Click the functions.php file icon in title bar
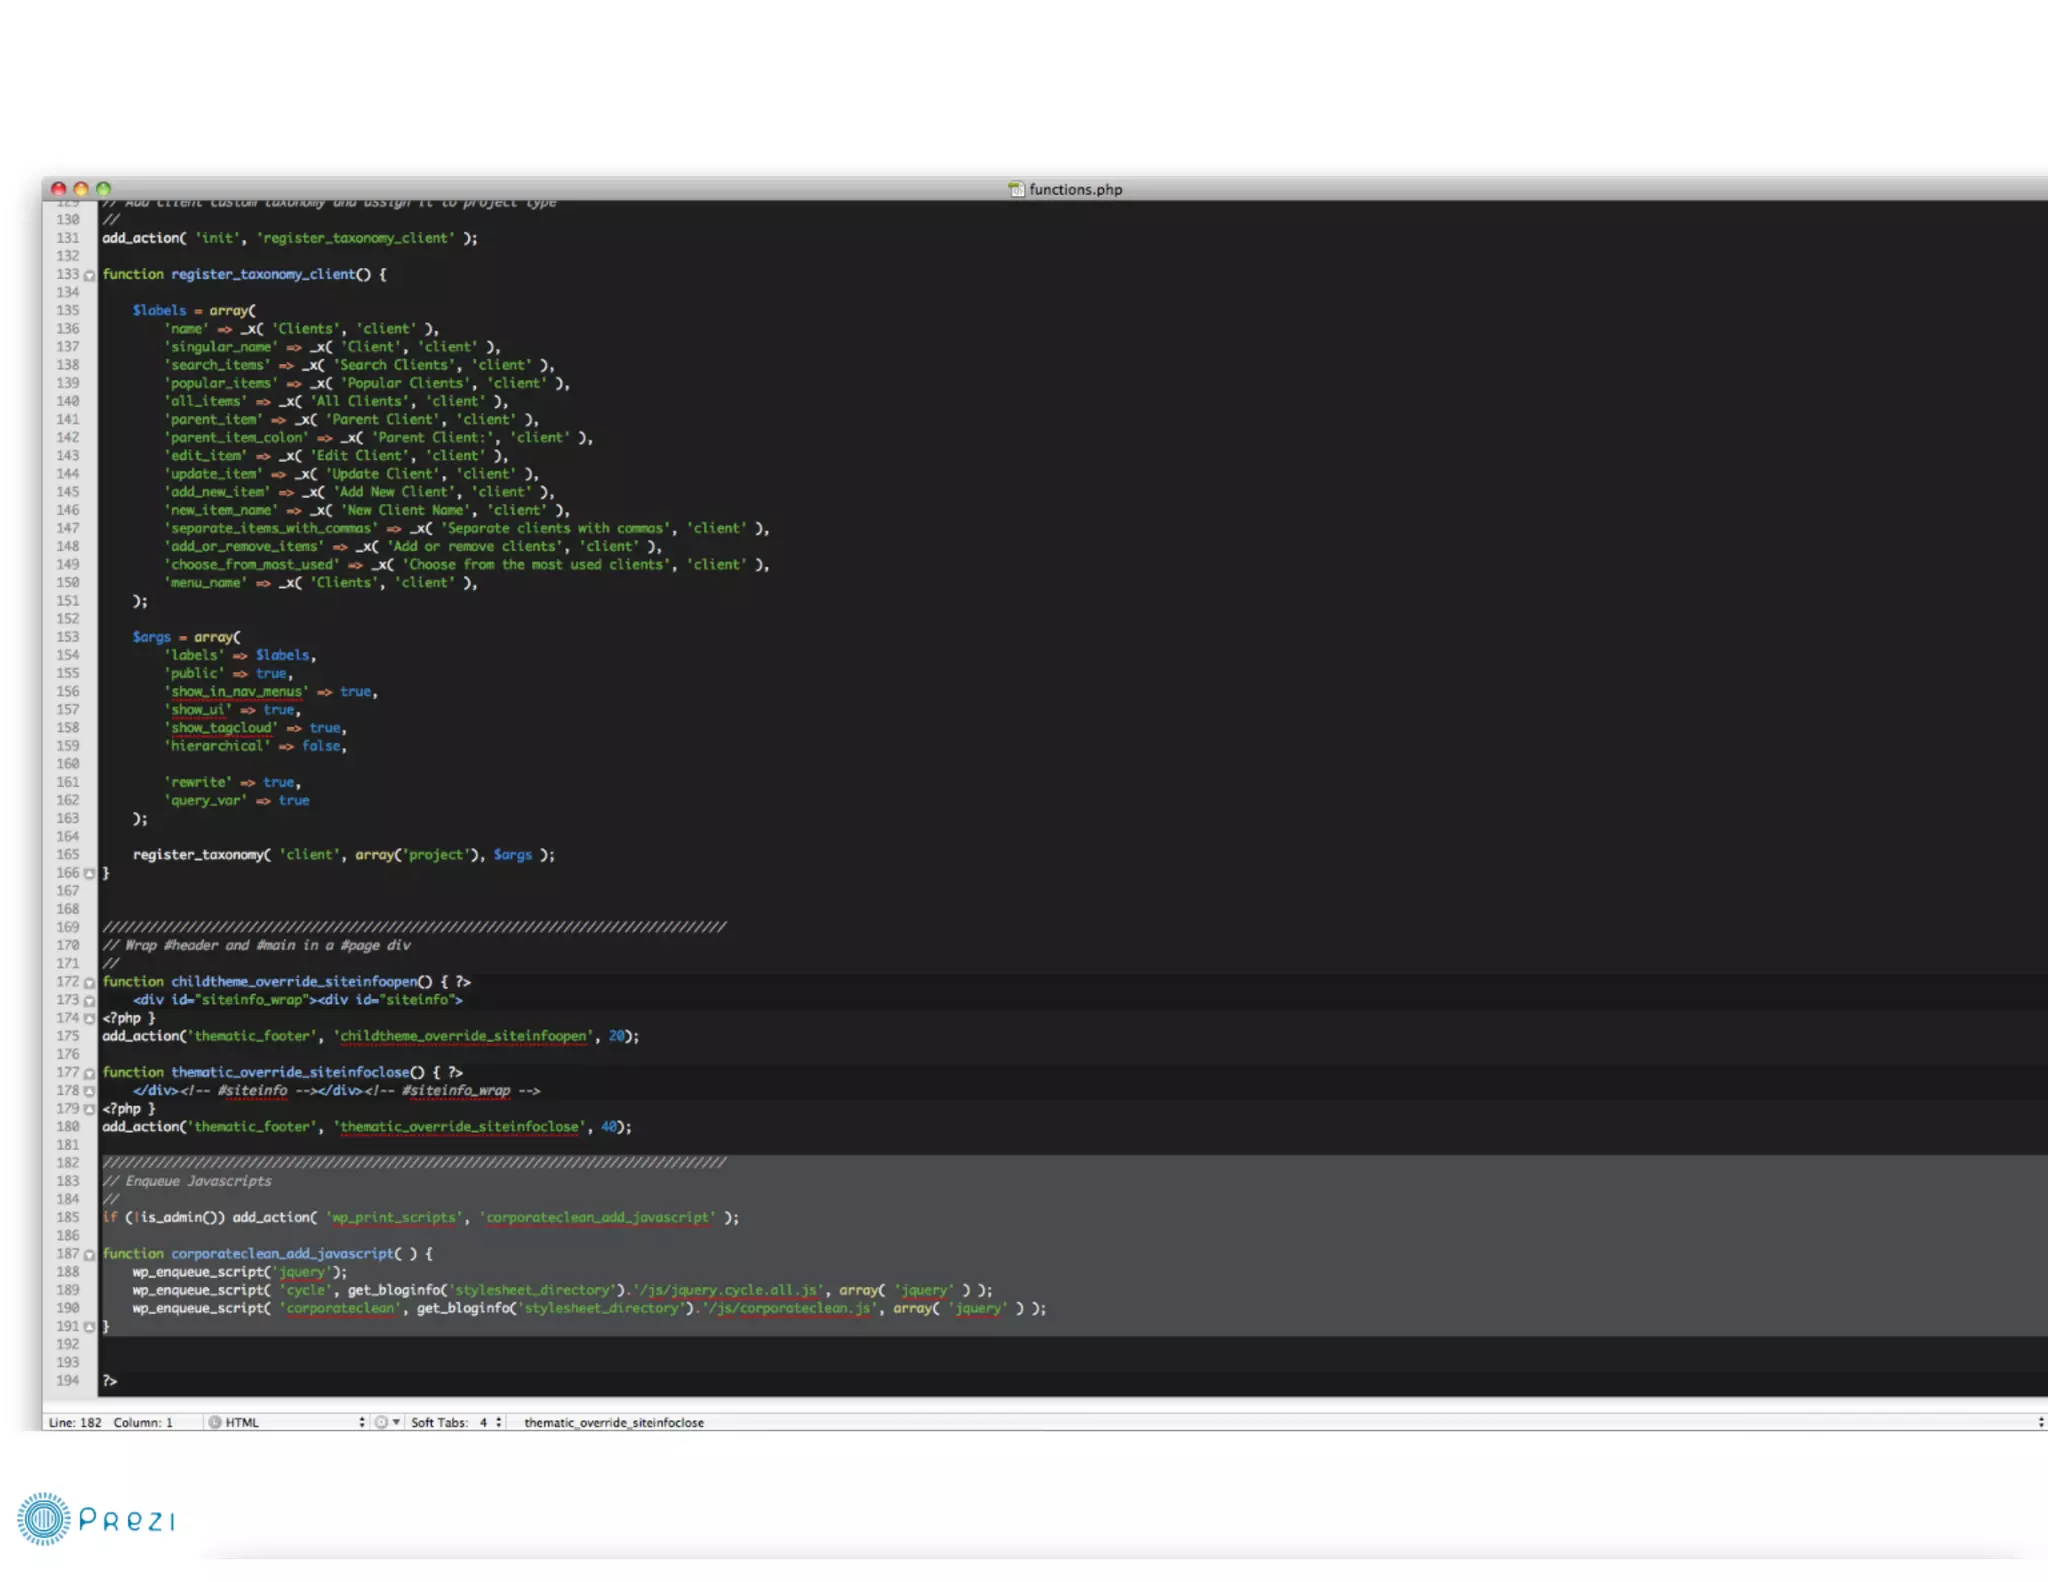2048x1582 pixels. [1016, 189]
